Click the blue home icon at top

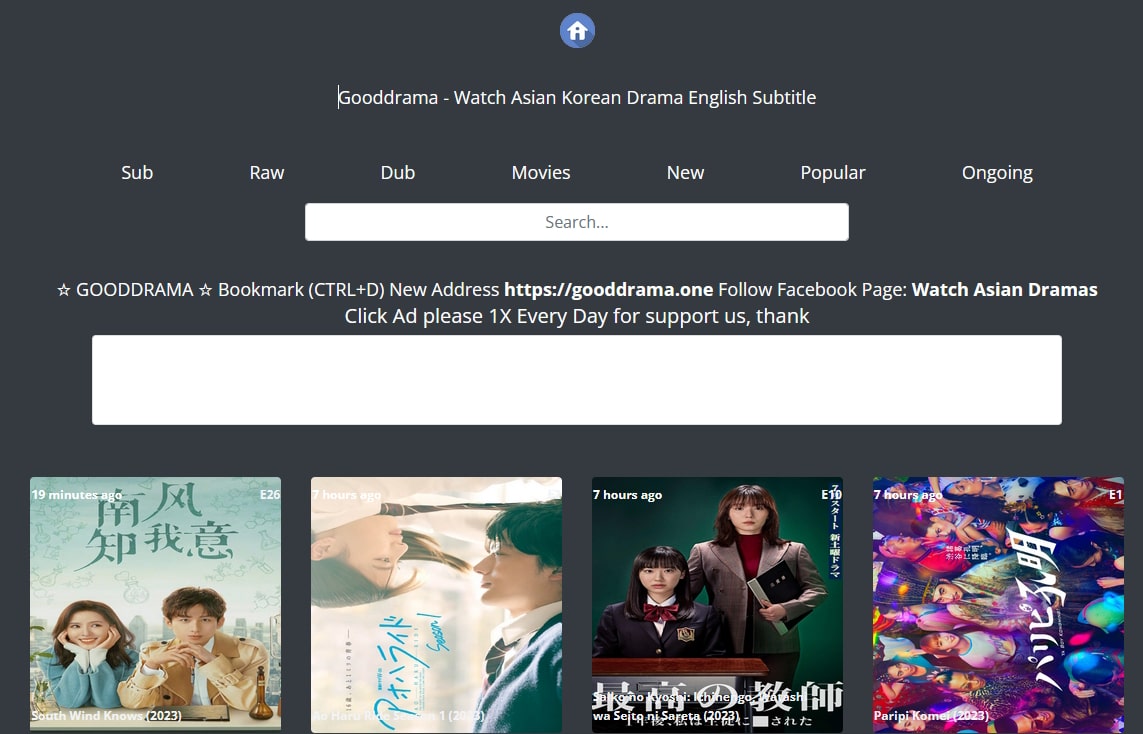[x=577, y=30]
